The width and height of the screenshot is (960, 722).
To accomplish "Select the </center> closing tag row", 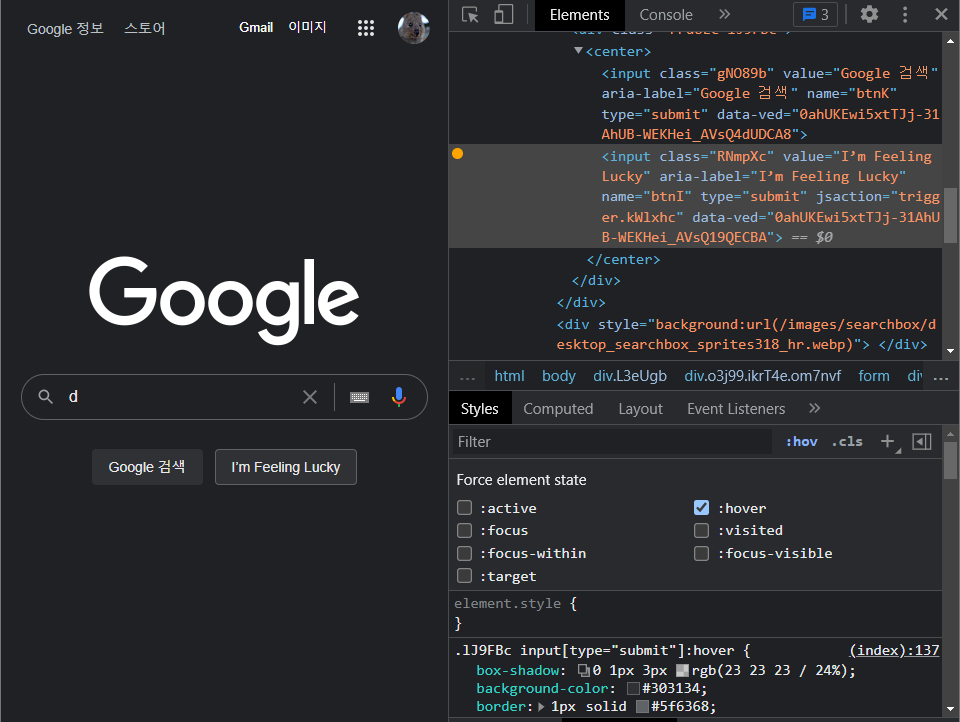I will pyautogui.click(x=623, y=260).
